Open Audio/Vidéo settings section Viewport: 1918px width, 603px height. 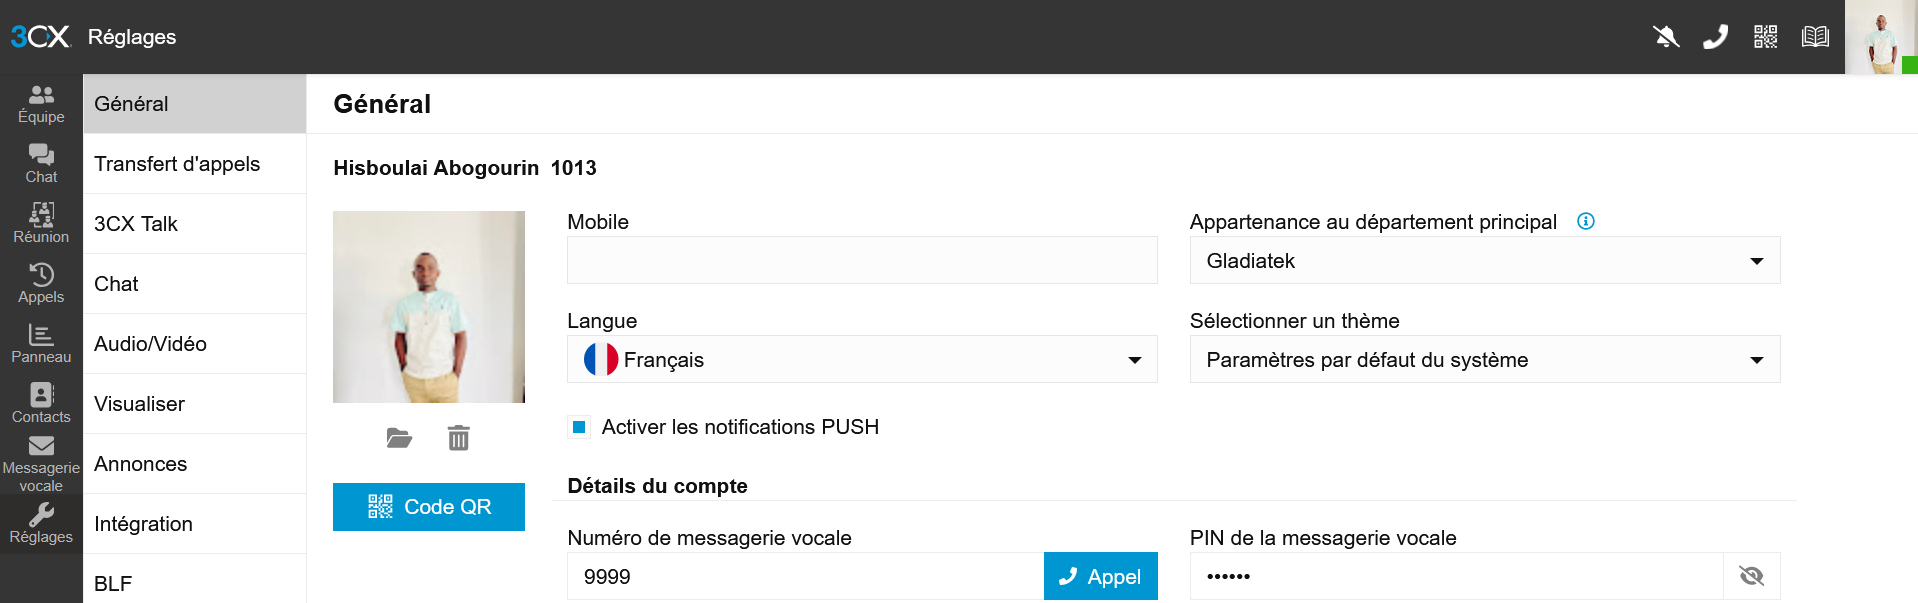point(194,344)
